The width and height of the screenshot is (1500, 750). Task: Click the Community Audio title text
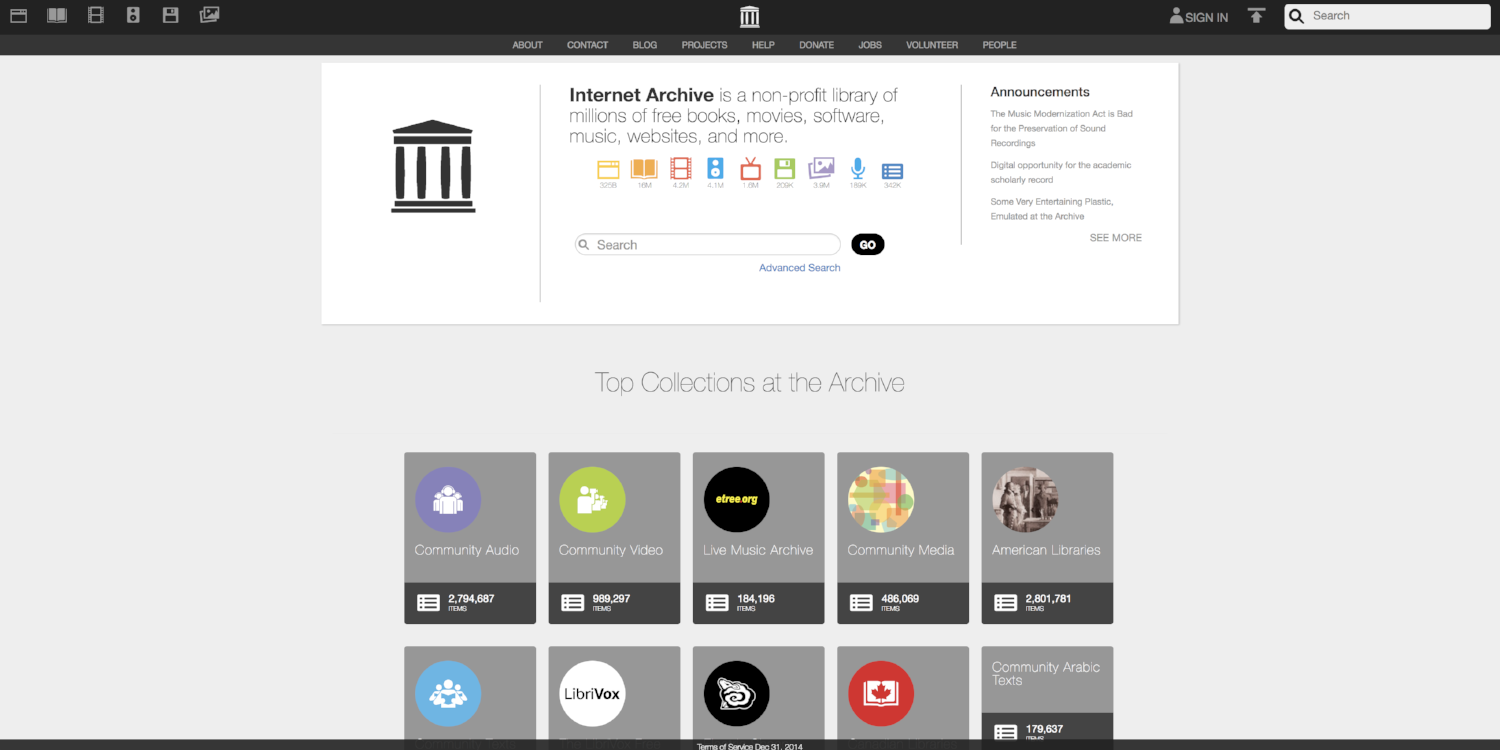467,550
